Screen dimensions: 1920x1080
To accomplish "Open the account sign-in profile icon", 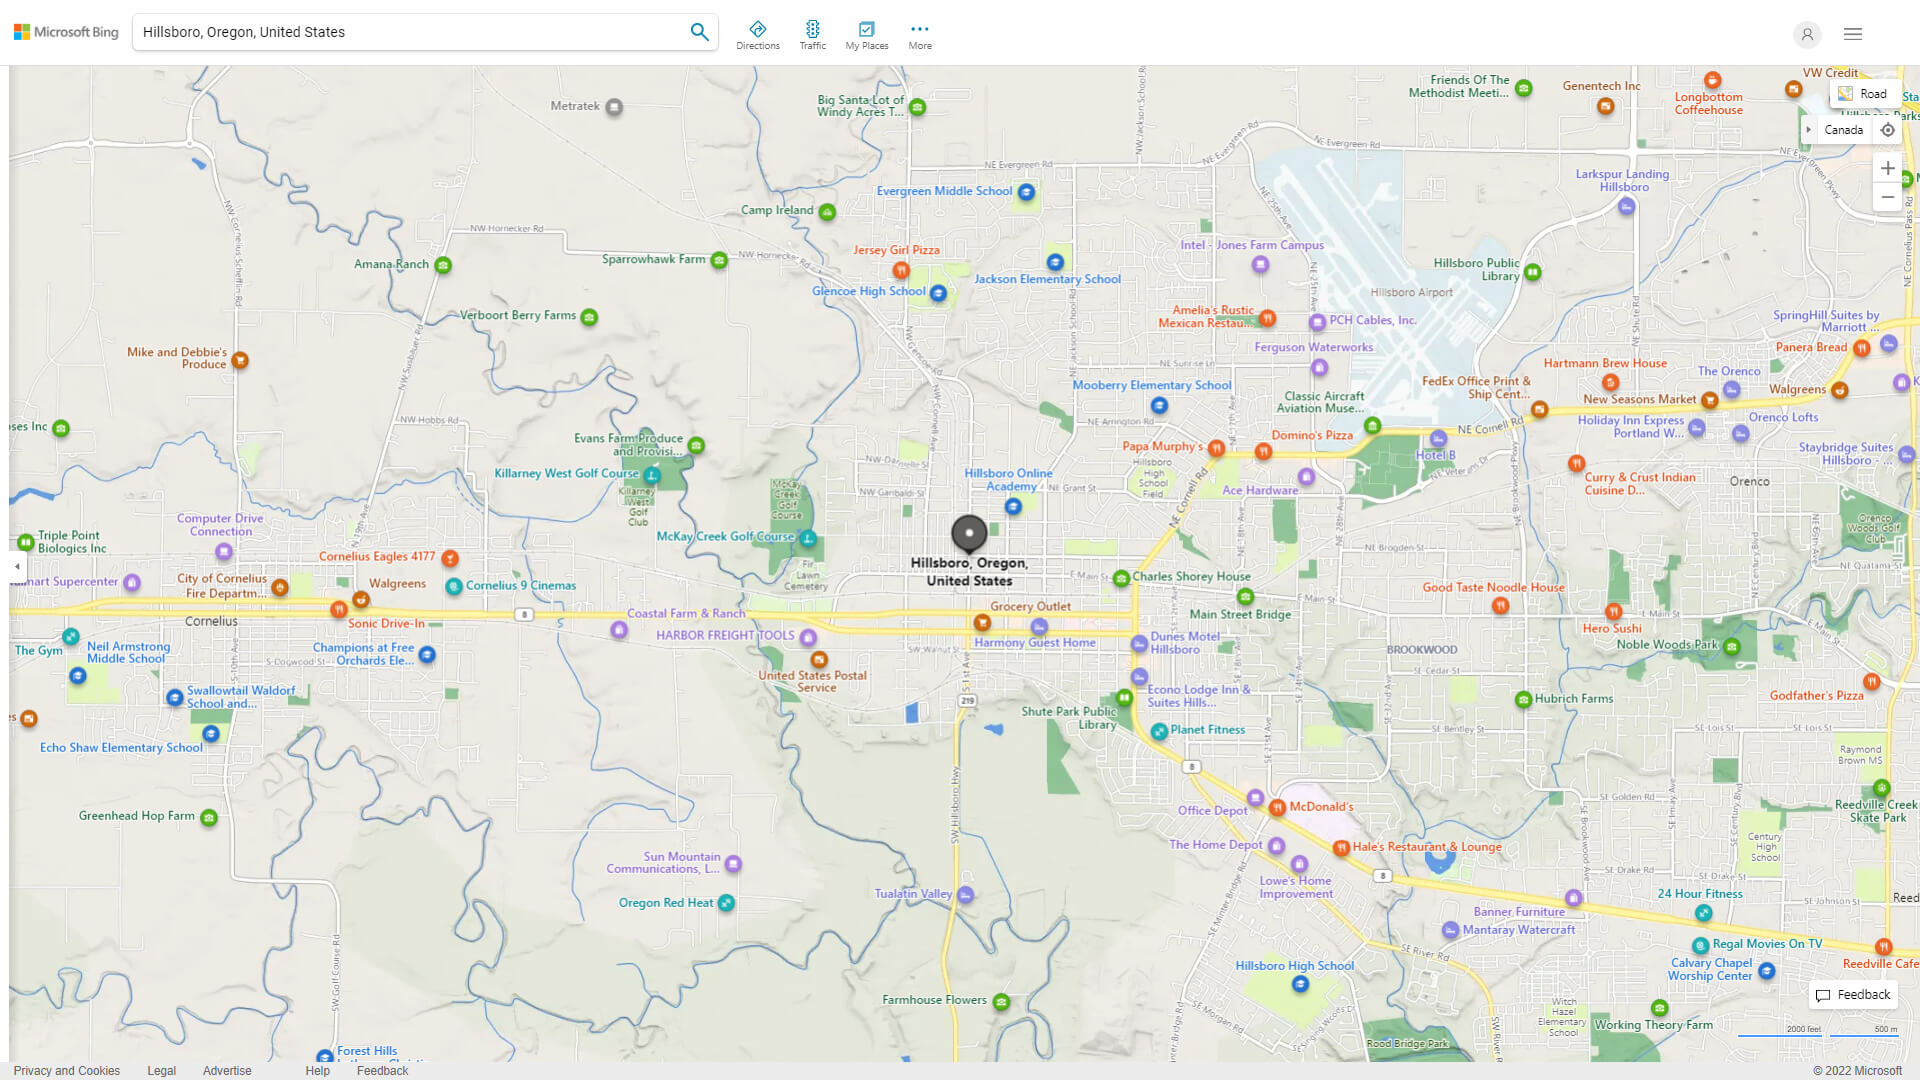I will [x=1807, y=35].
